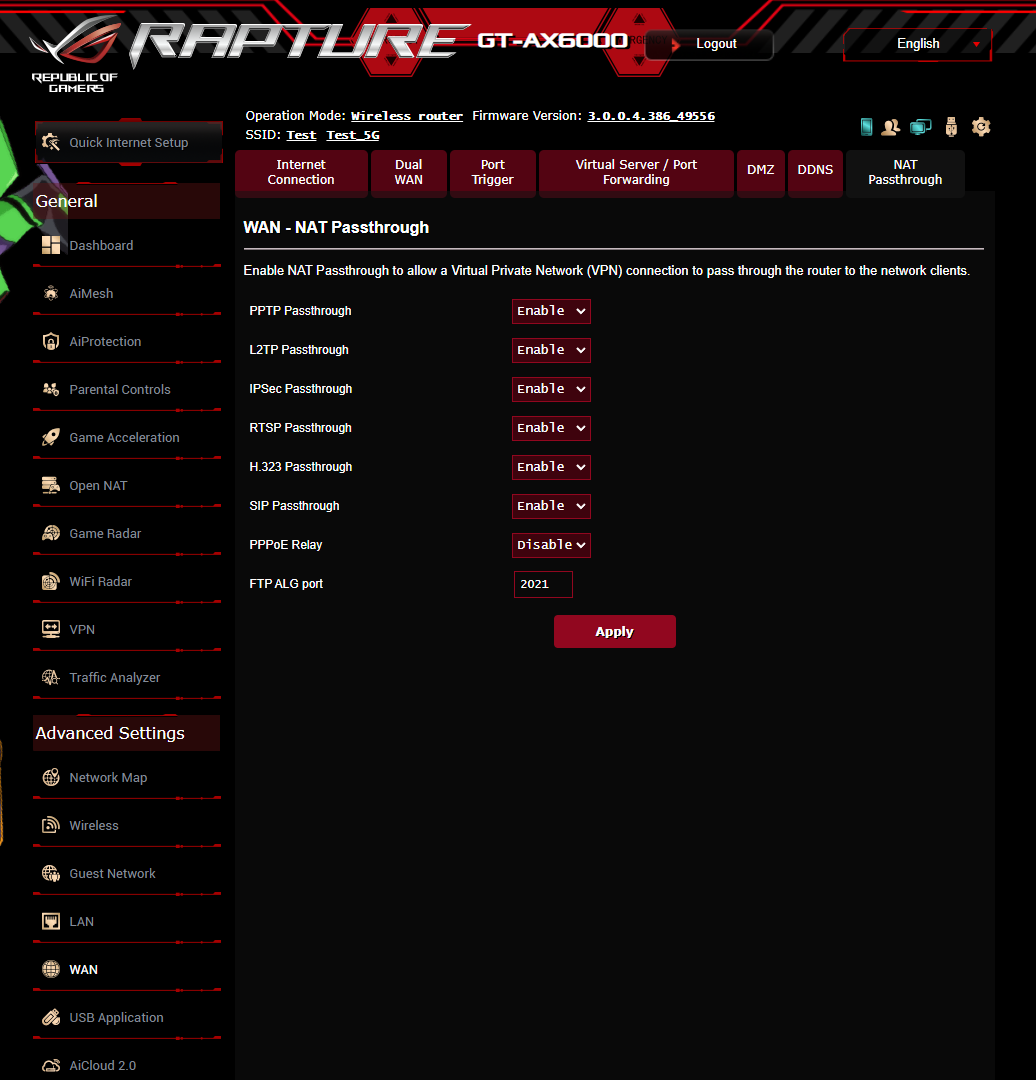Open the Quick Internet Setup label
This screenshot has height=1080, width=1036.
pos(129,143)
